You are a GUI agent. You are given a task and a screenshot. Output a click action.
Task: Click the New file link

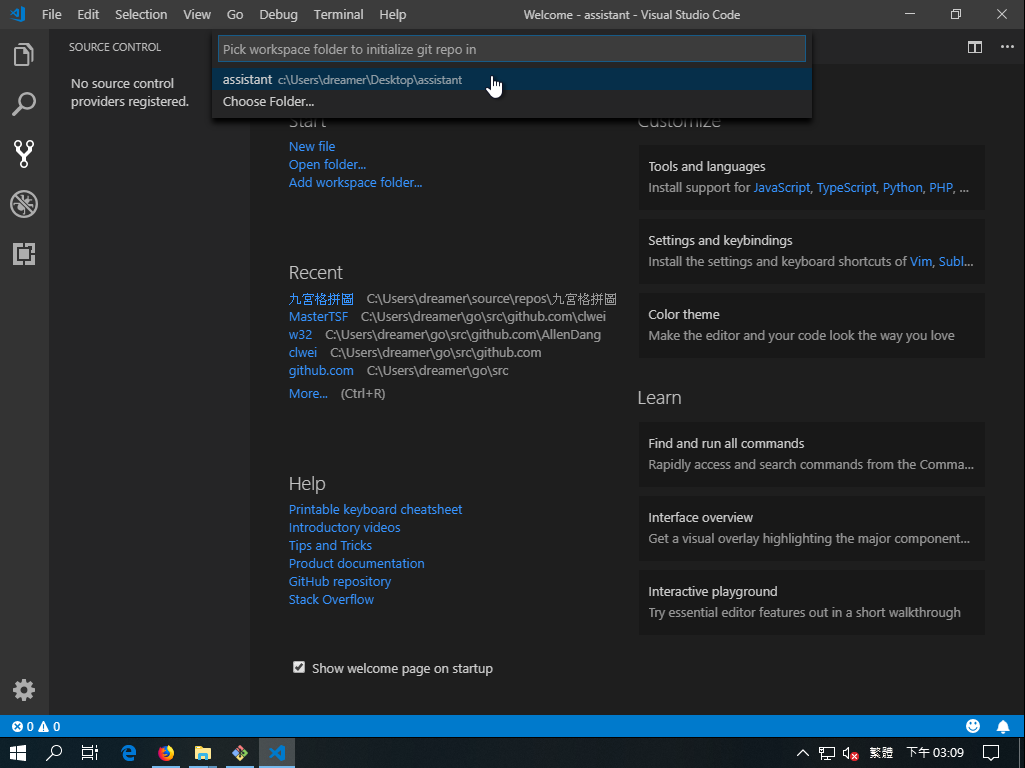click(x=312, y=146)
